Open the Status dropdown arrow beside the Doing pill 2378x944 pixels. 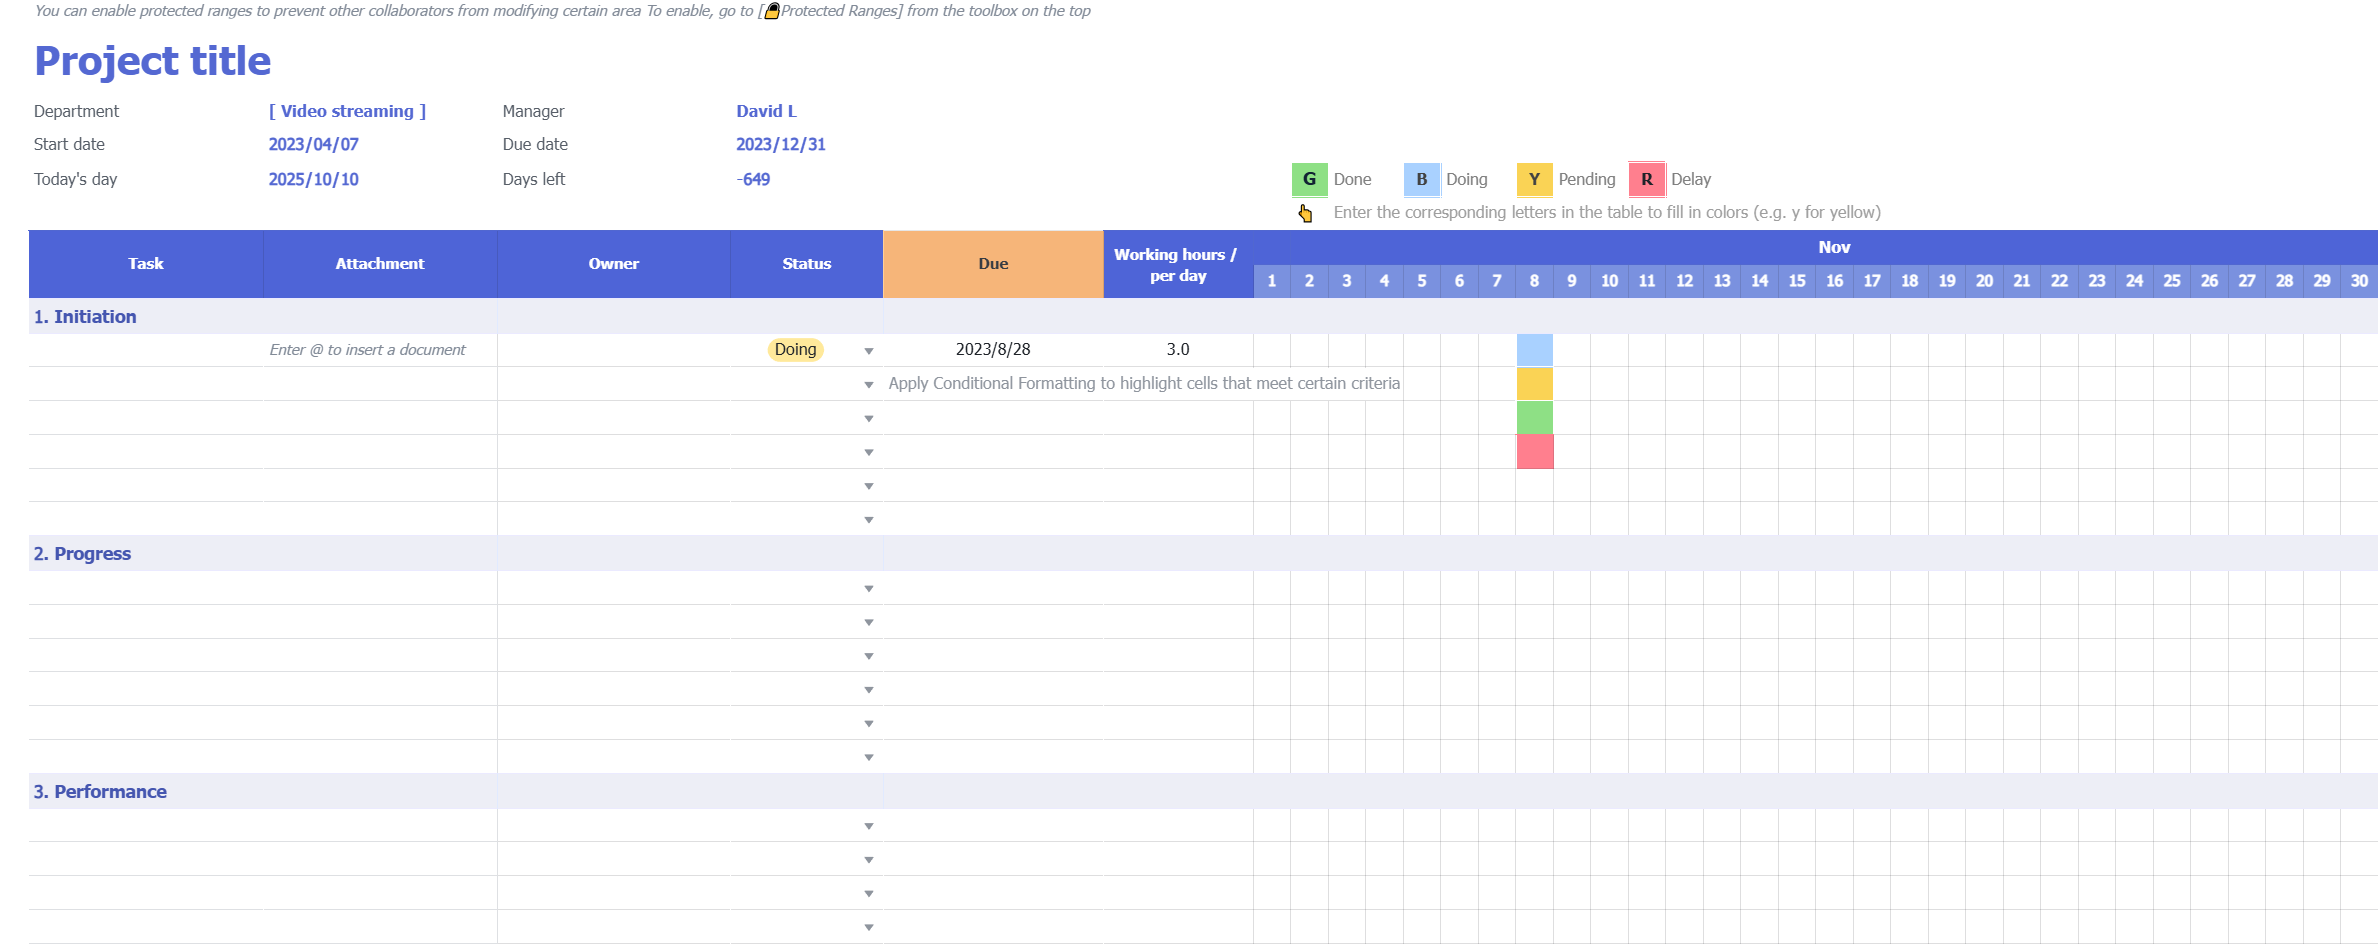869,351
